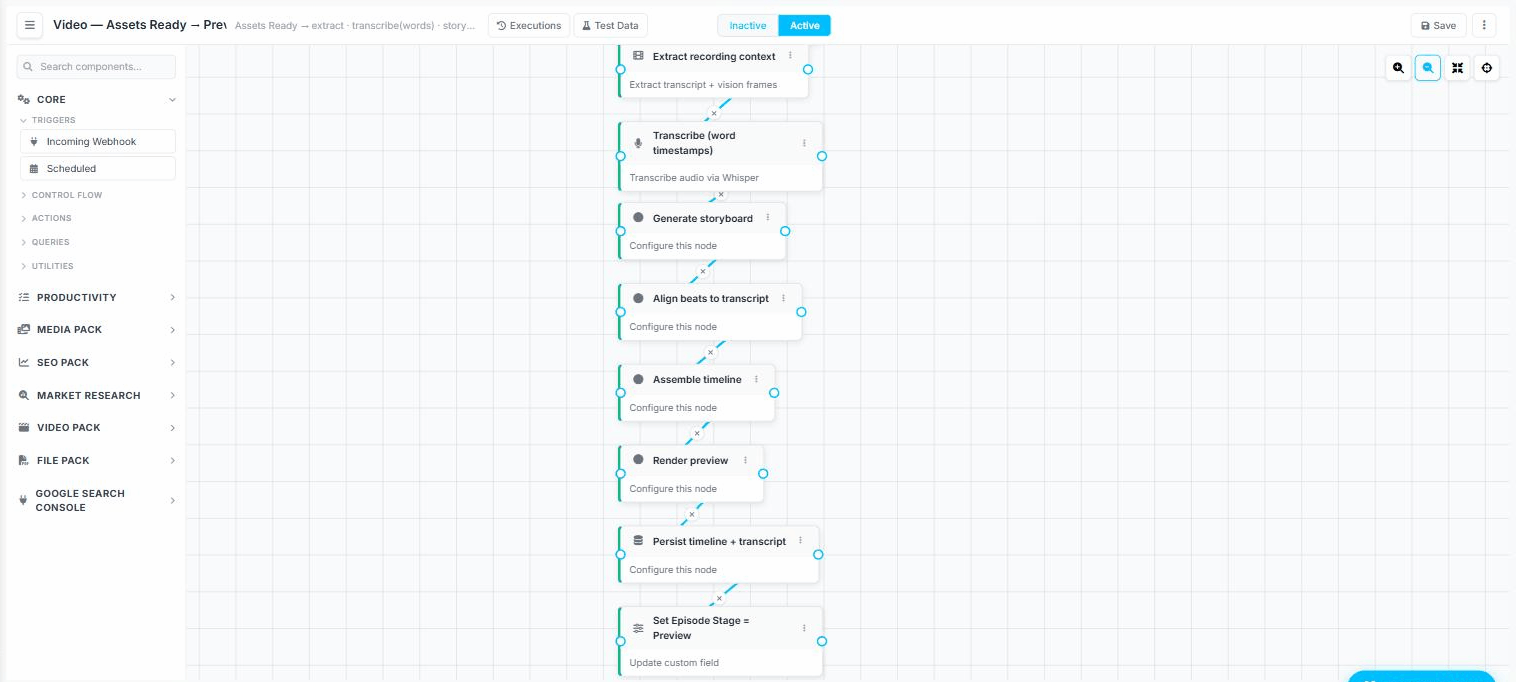
Task: Fit workflow to screen icon
Action: [1458, 68]
